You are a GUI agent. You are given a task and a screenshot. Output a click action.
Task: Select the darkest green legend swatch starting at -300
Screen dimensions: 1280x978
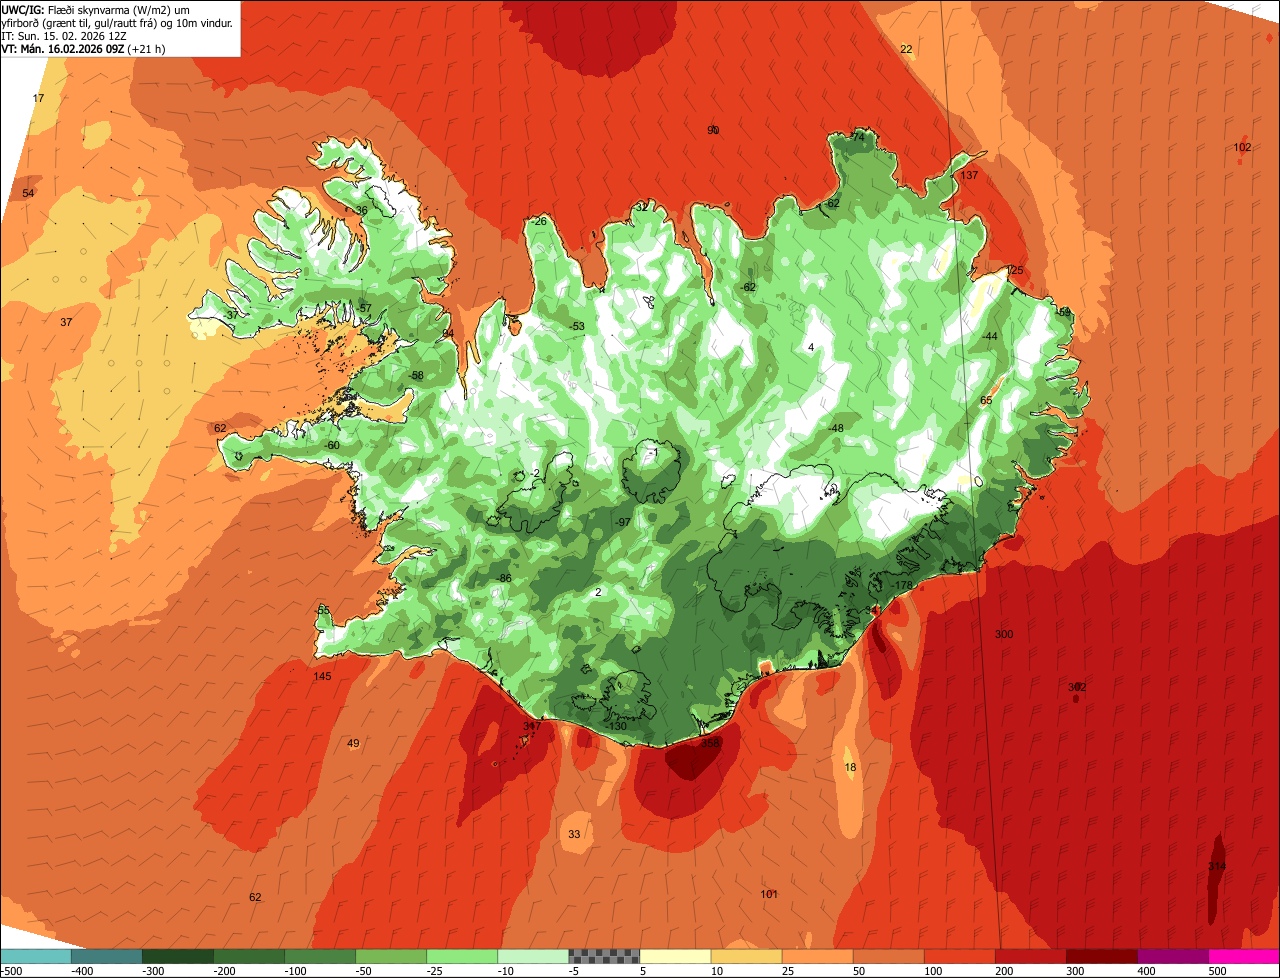(178, 956)
